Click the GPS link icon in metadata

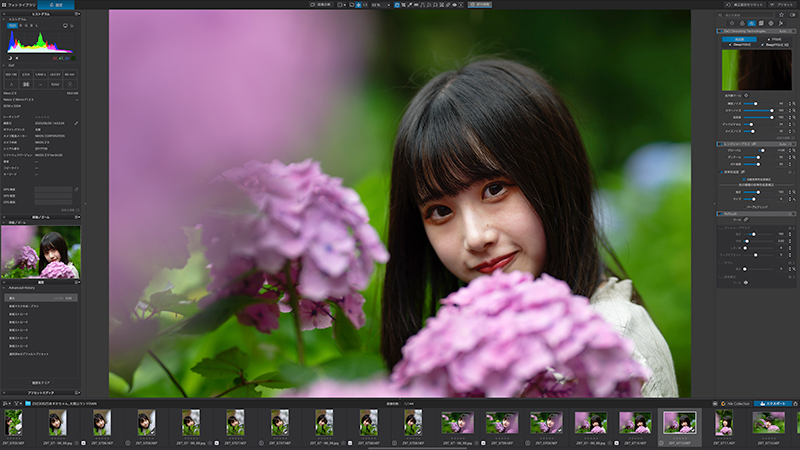coord(76,189)
